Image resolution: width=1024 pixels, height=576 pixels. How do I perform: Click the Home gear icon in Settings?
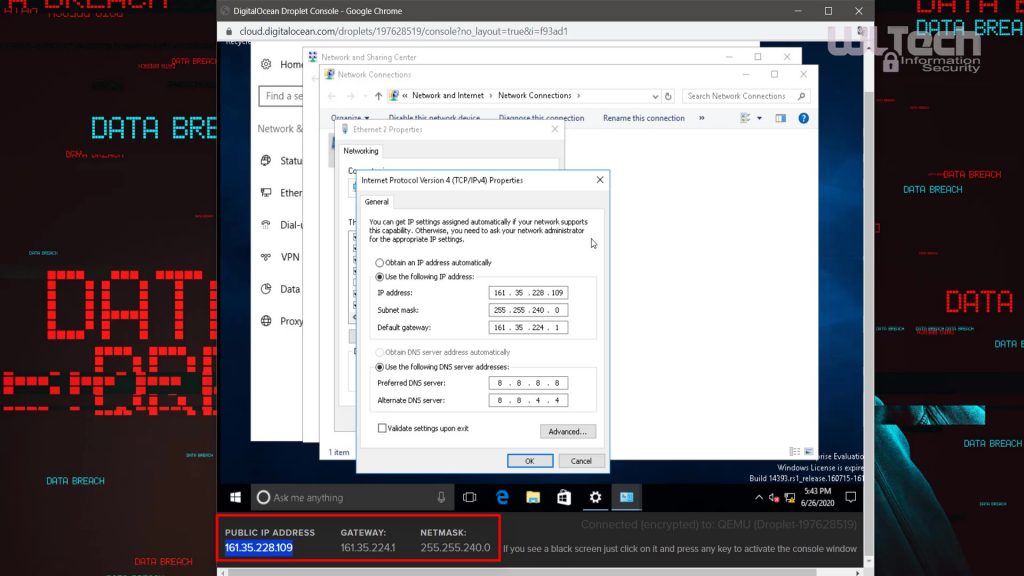tap(266, 64)
